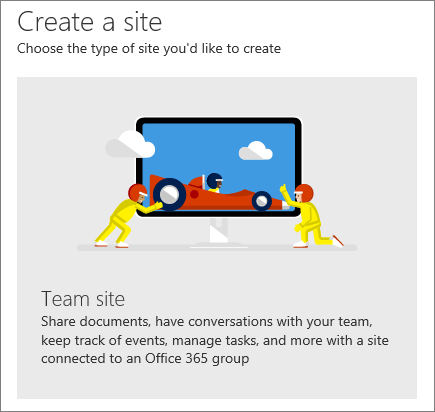Click the monitor stand

(x=219, y=232)
